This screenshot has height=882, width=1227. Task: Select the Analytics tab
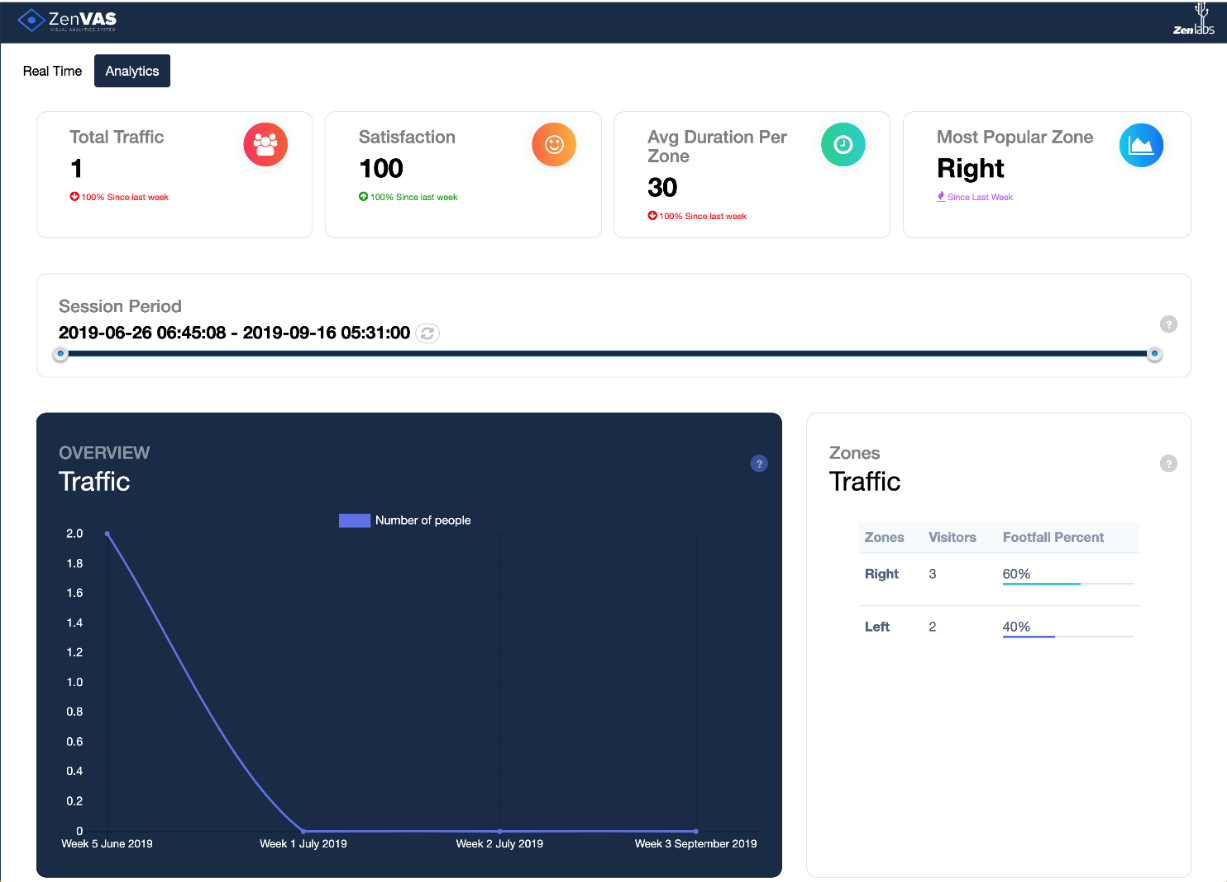(132, 71)
